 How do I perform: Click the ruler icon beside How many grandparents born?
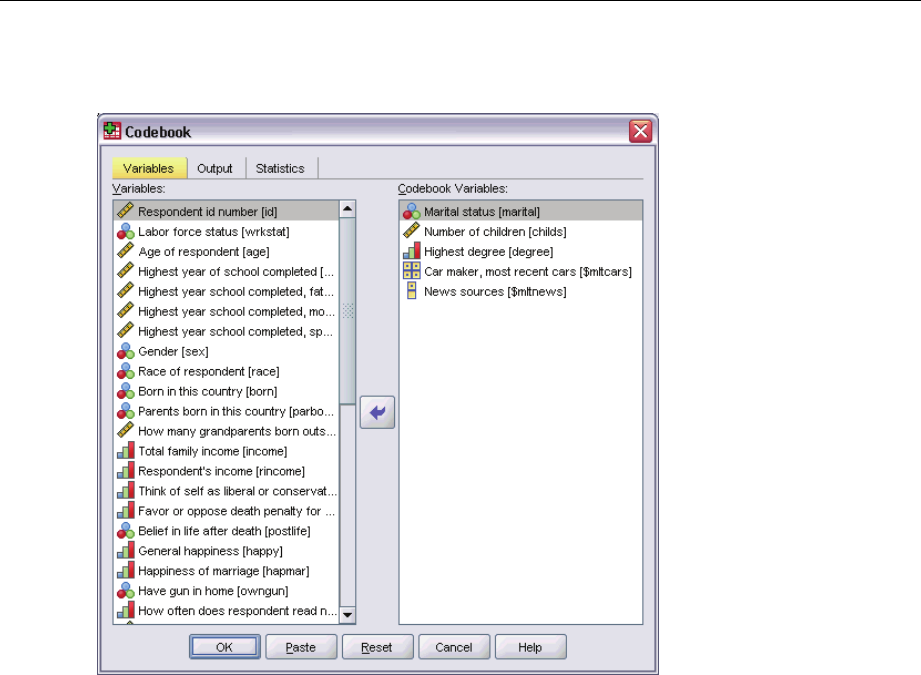pos(125,431)
